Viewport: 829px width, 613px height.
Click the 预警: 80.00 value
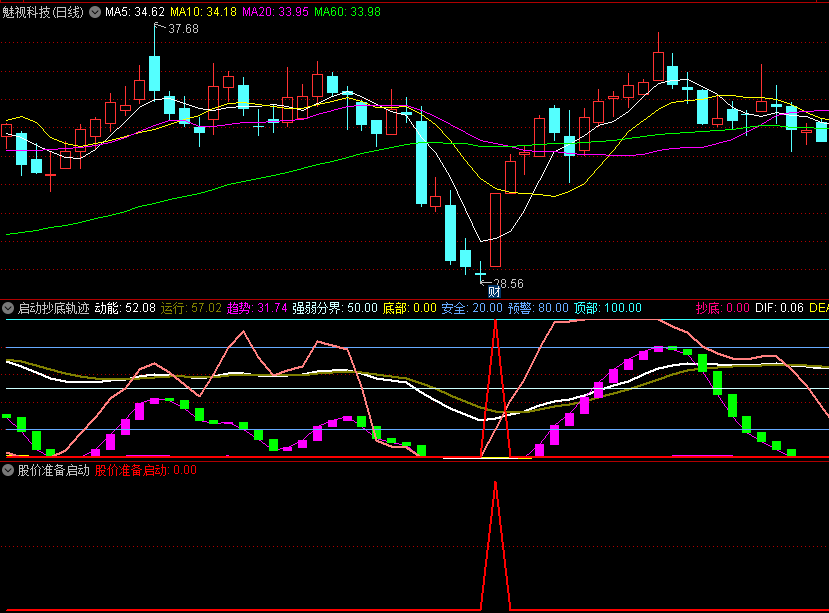(x=538, y=308)
